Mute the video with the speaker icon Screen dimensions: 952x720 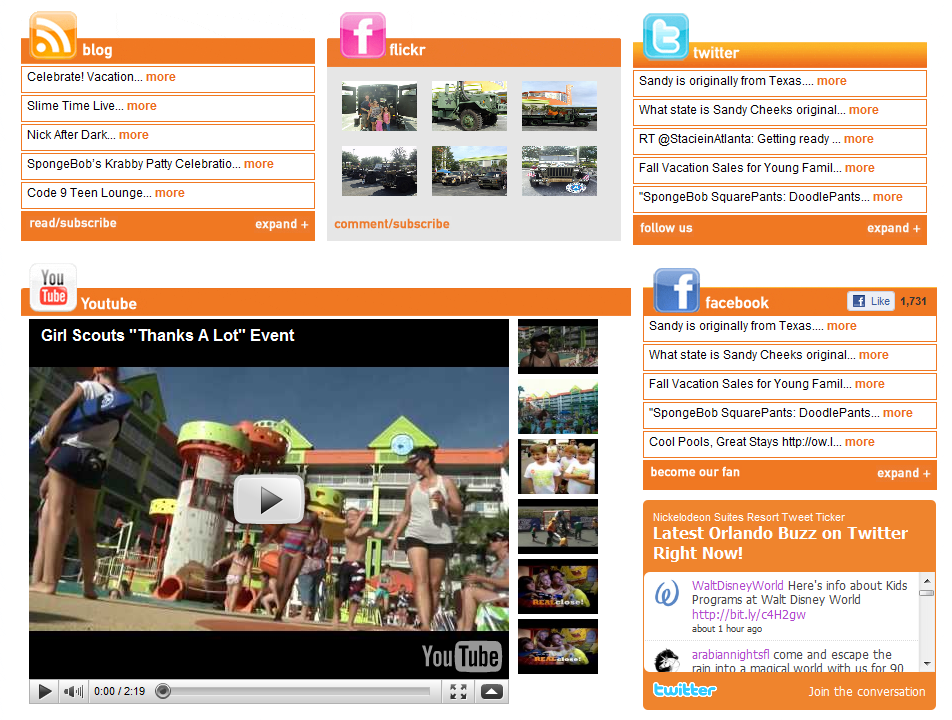pos(73,691)
